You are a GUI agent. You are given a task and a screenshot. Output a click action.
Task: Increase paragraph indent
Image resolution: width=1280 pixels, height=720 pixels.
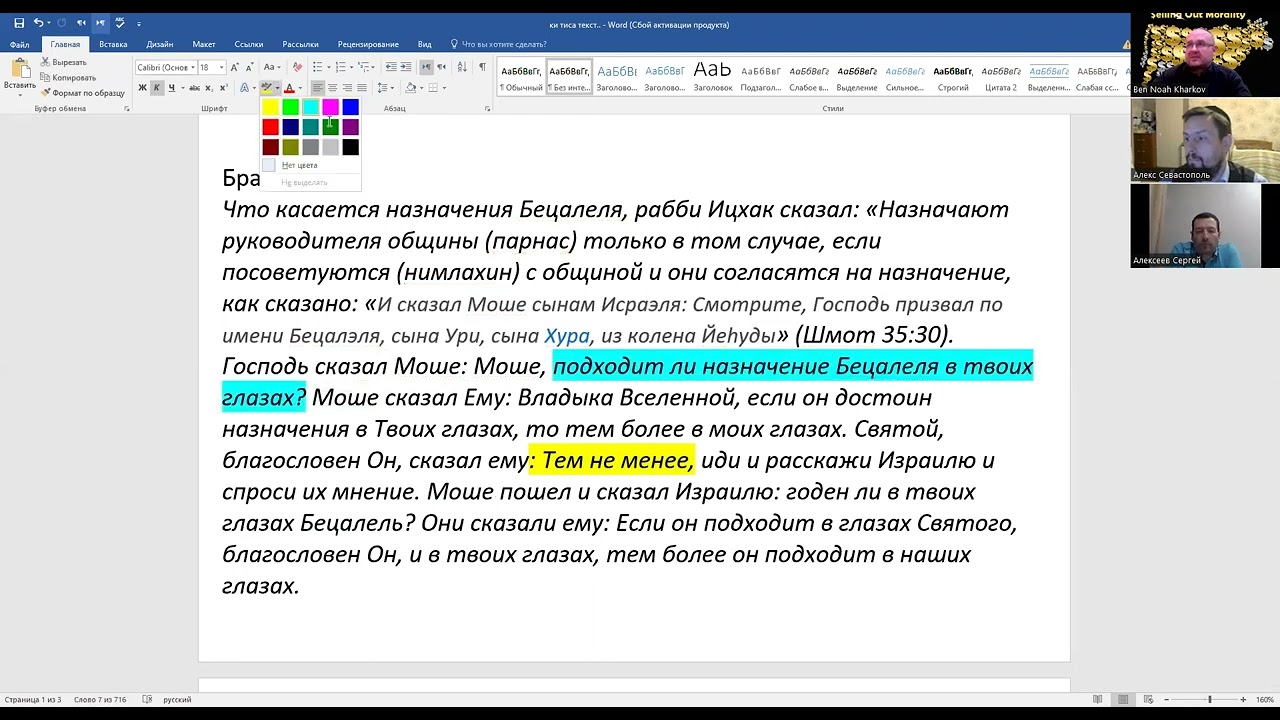[x=406, y=67]
